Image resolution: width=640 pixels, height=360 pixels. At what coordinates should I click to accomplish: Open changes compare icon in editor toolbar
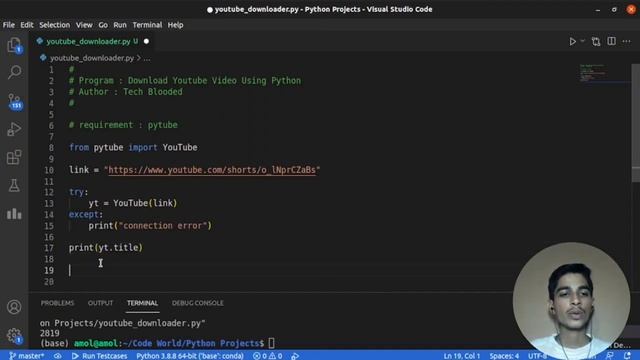point(596,41)
